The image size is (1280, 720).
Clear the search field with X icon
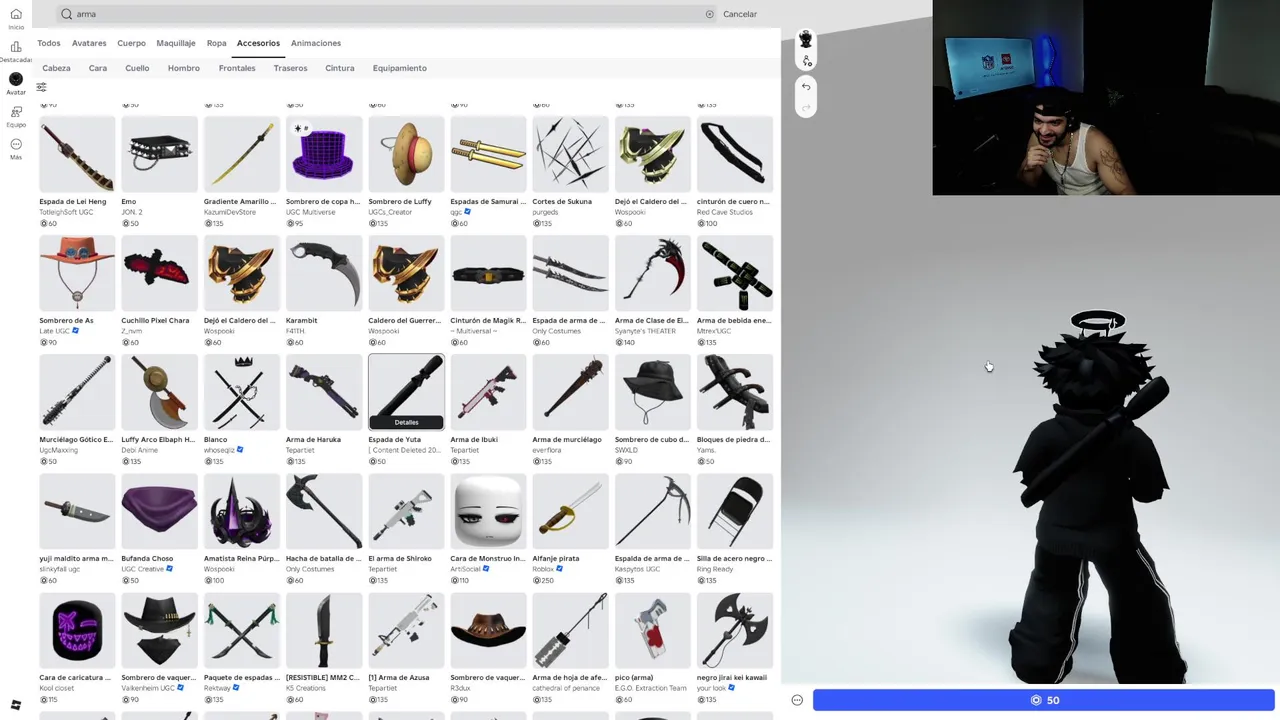(x=710, y=14)
